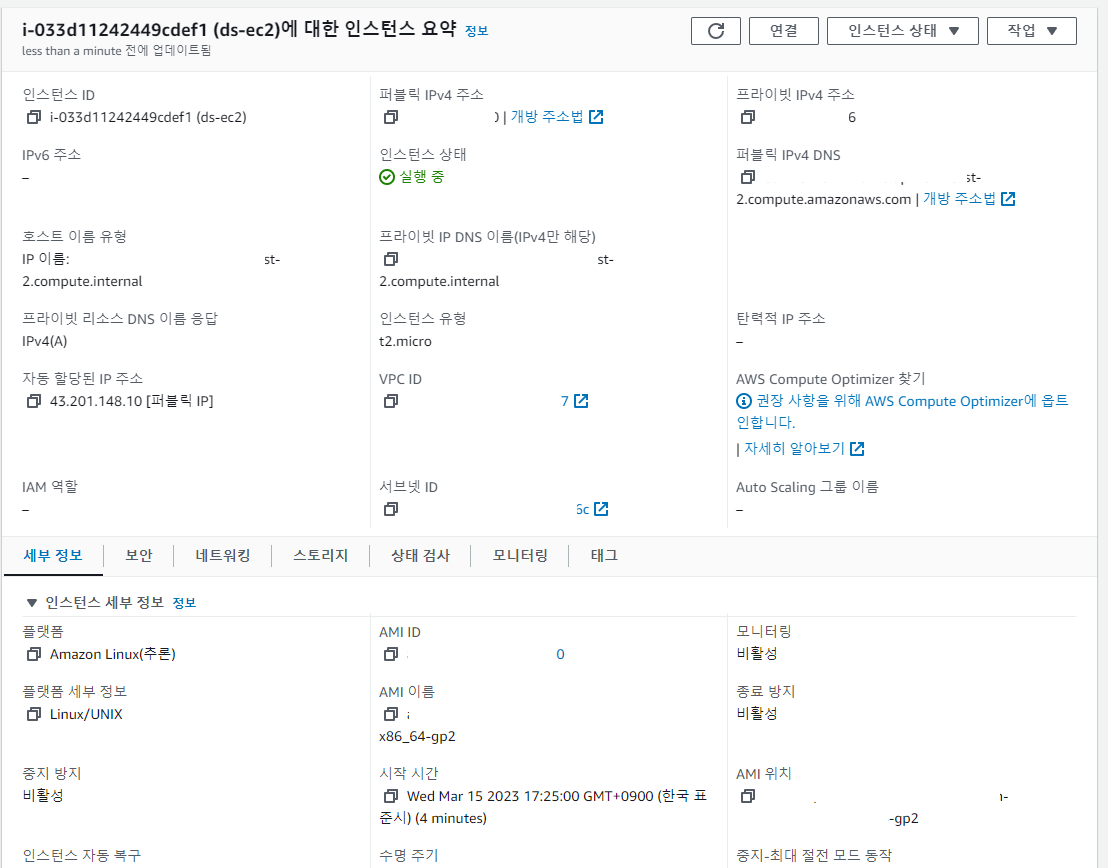Click the refresh icon button

[715, 31]
